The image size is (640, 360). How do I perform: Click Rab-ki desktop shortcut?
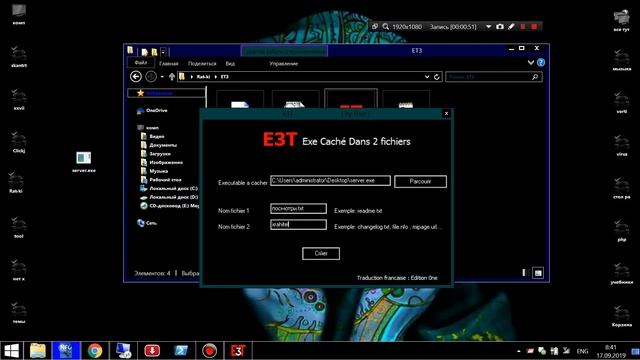pos(16,182)
